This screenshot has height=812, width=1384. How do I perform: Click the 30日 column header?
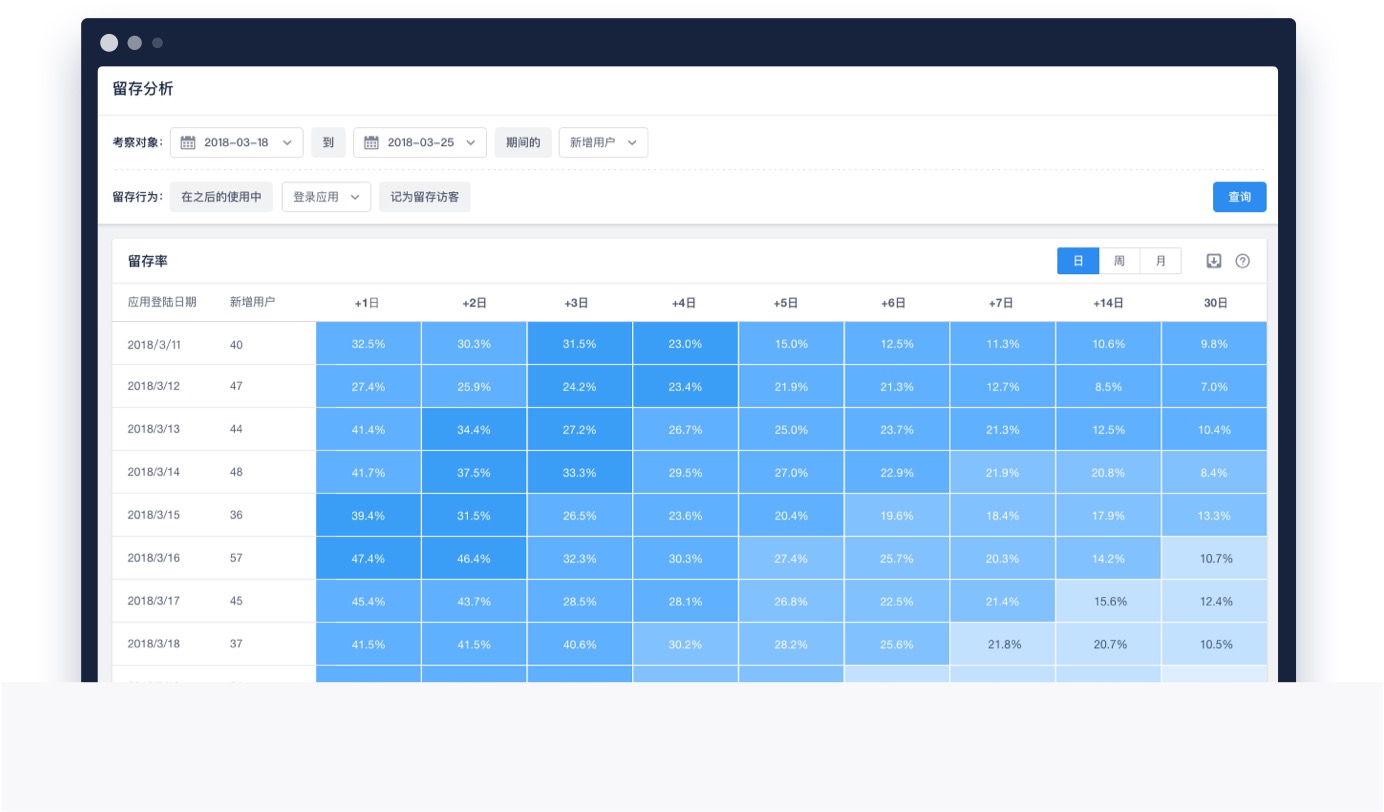(1215, 303)
